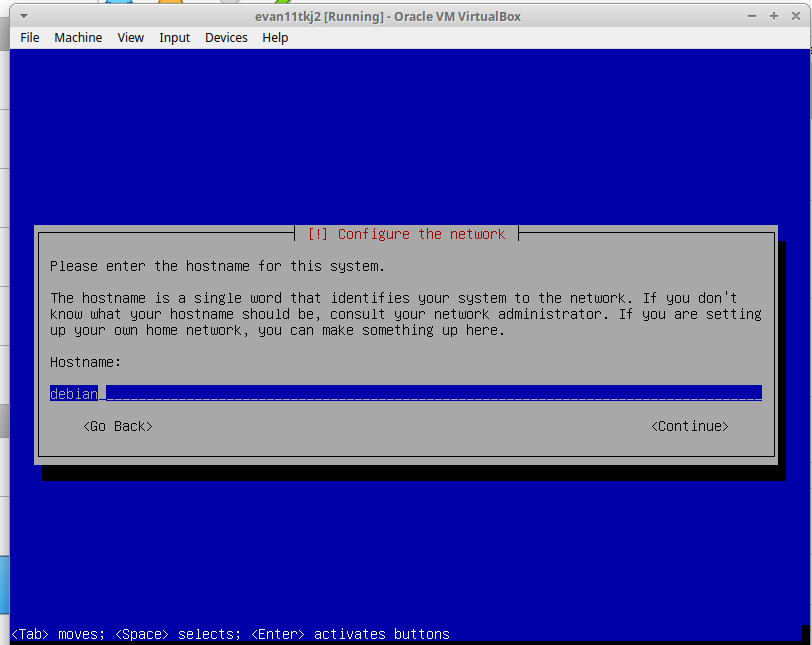Click 'Please enter the hostname' text

(x=217, y=266)
